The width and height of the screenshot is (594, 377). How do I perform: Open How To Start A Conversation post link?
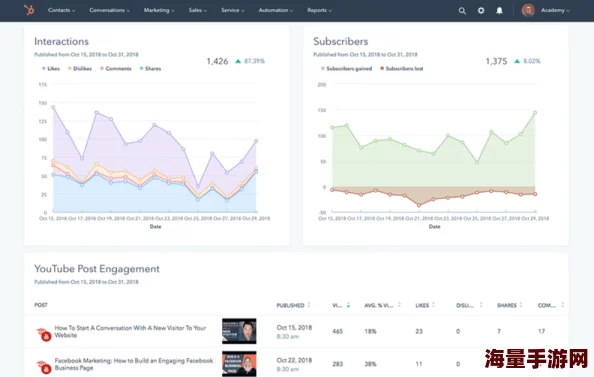click(x=130, y=332)
